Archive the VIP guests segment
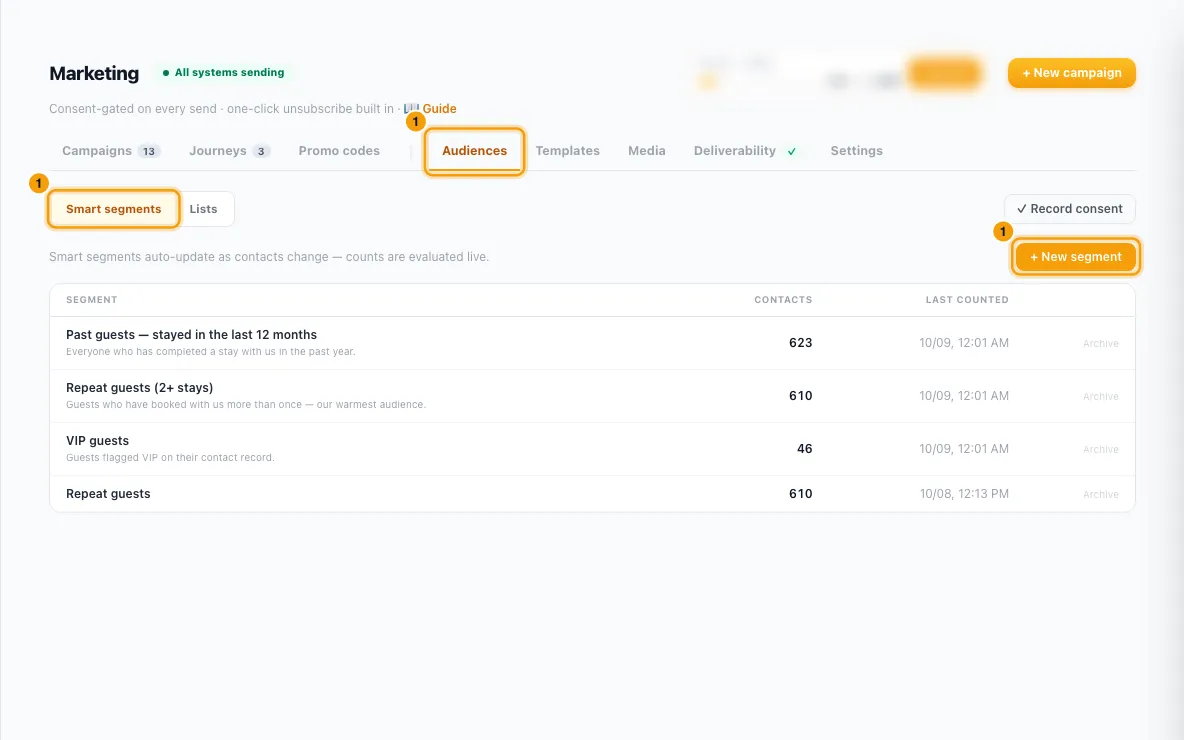The height and width of the screenshot is (740, 1184). tap(1100, 449)
